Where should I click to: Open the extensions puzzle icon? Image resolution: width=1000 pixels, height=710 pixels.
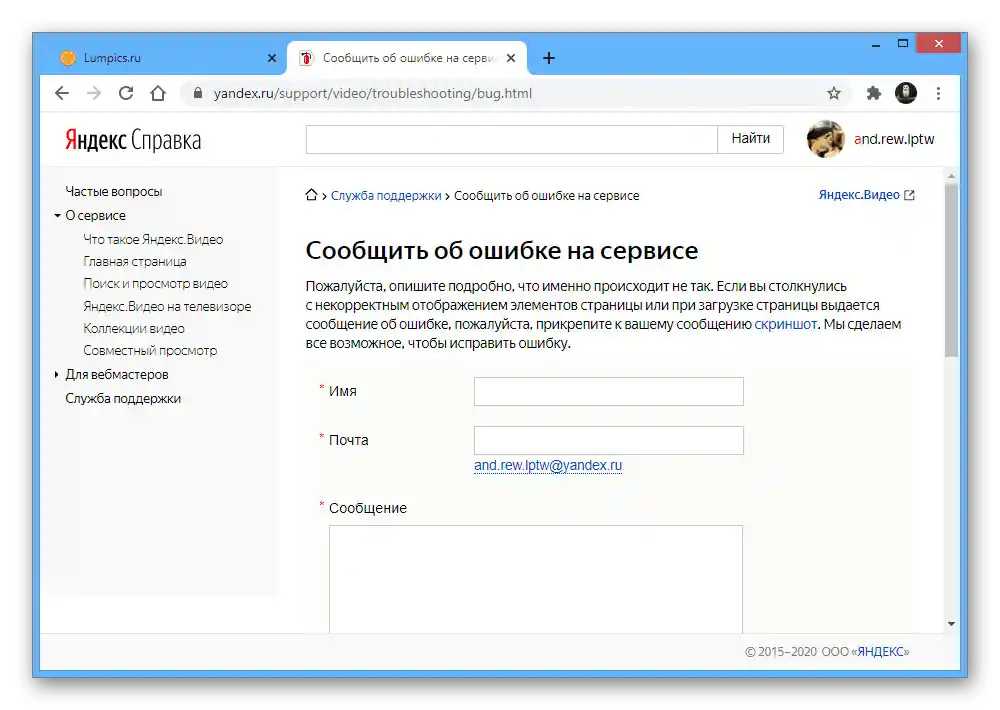873,93
